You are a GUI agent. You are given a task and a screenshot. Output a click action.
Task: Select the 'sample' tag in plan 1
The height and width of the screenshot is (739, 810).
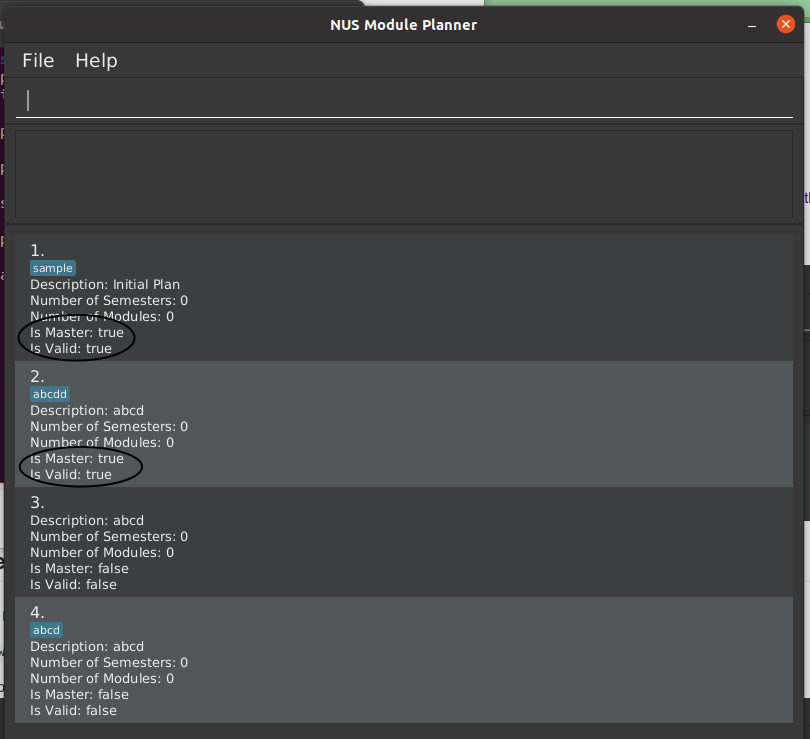point(53,268)
